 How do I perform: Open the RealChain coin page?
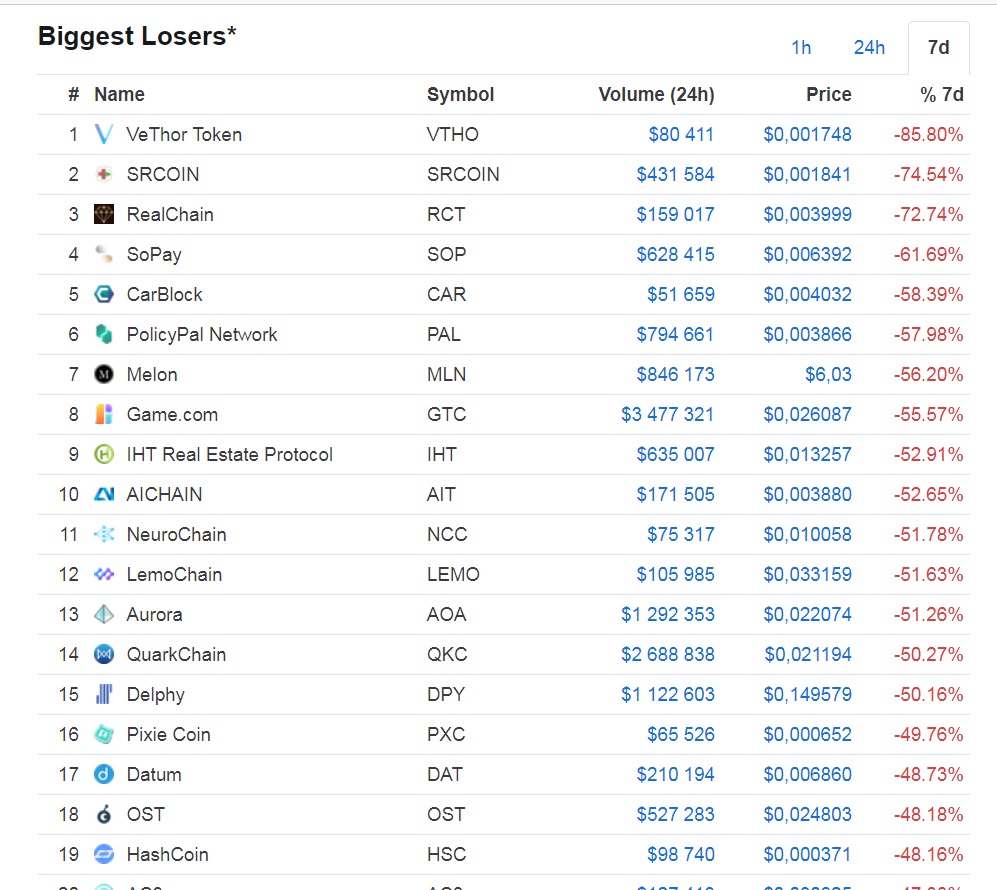pos(170,214)
